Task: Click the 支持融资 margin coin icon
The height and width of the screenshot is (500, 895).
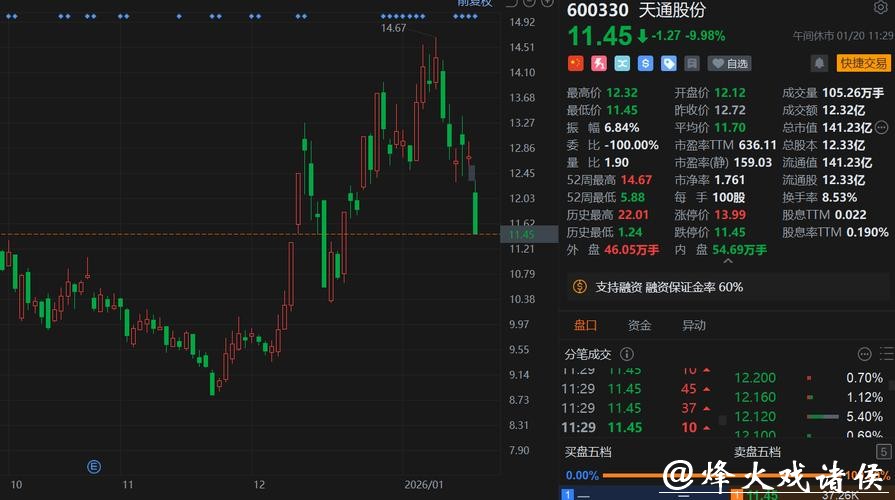Action: (x=579, y=287)
